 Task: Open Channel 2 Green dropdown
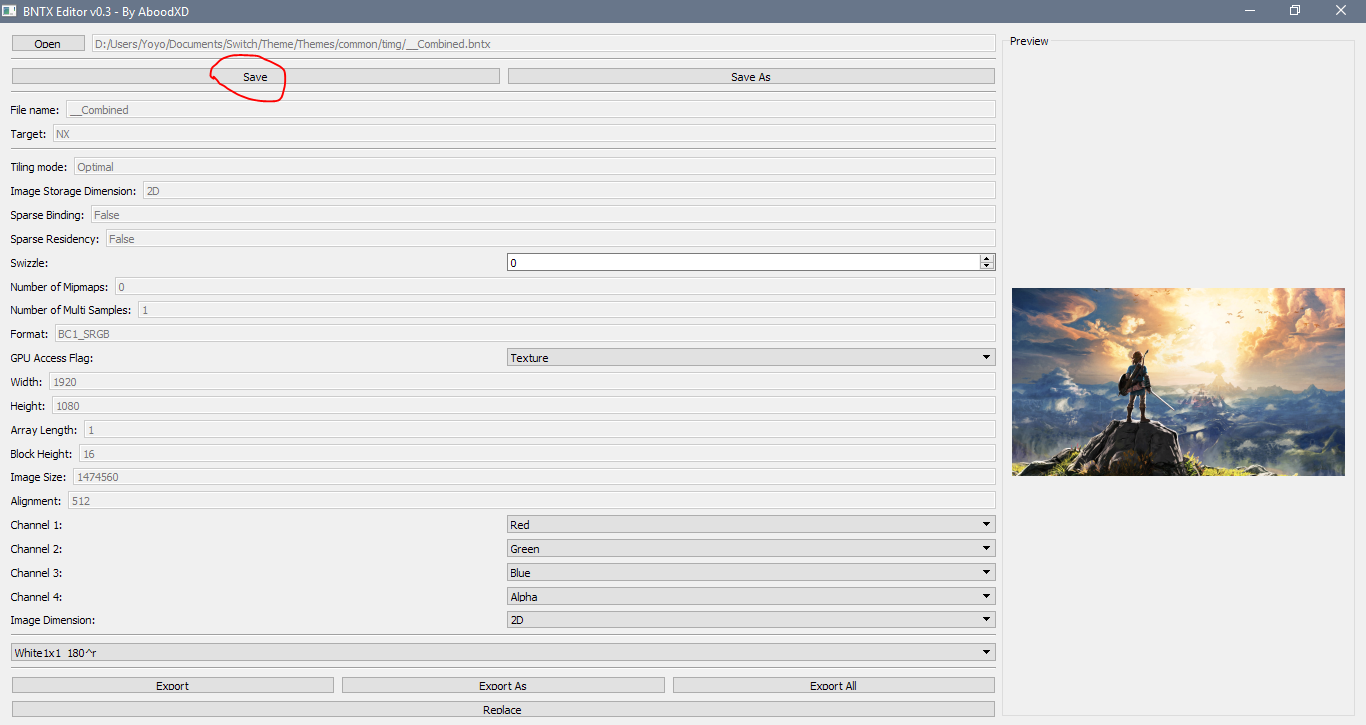pos(751,548)
